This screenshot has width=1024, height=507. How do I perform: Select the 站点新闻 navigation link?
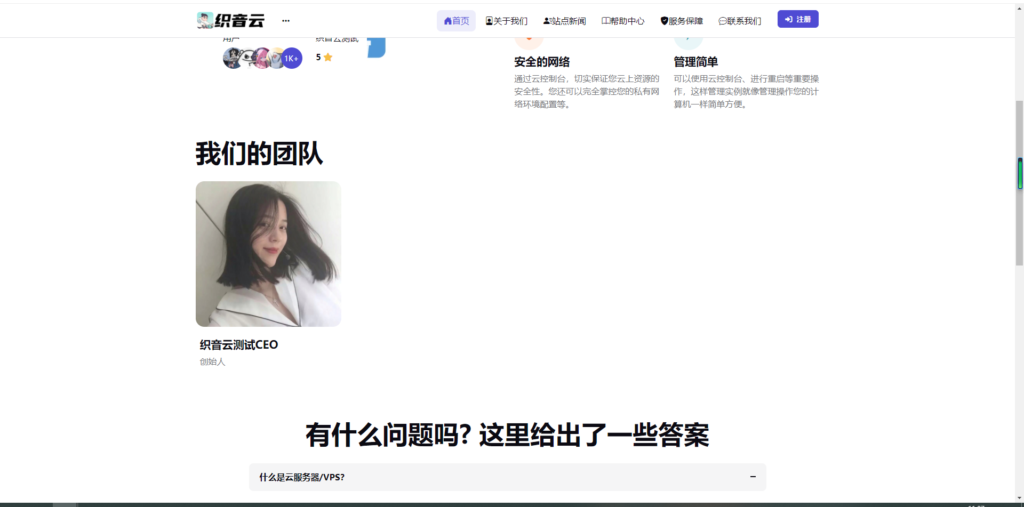(568, 21)
